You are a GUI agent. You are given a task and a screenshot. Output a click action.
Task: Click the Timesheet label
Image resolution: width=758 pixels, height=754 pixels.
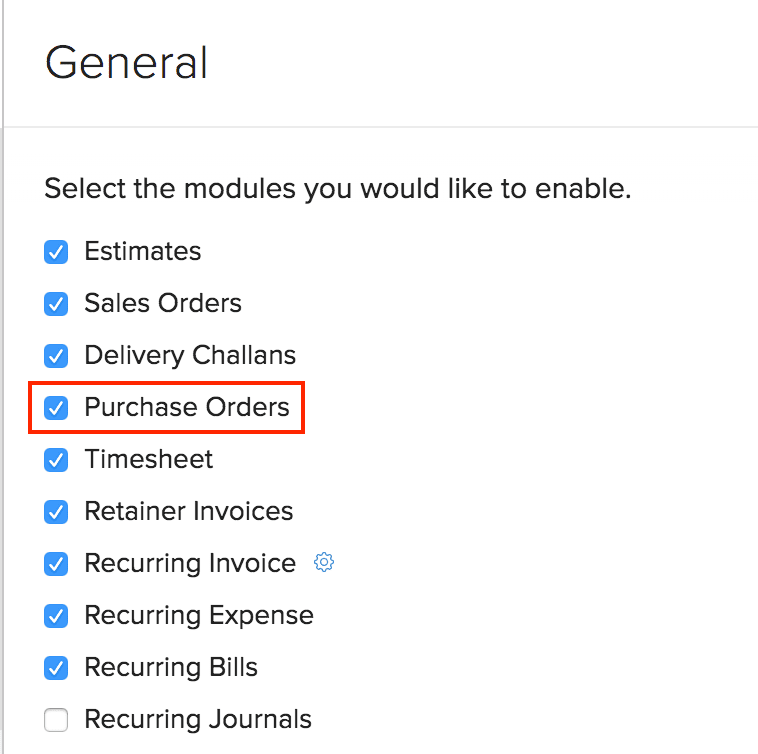coord(149,459)
